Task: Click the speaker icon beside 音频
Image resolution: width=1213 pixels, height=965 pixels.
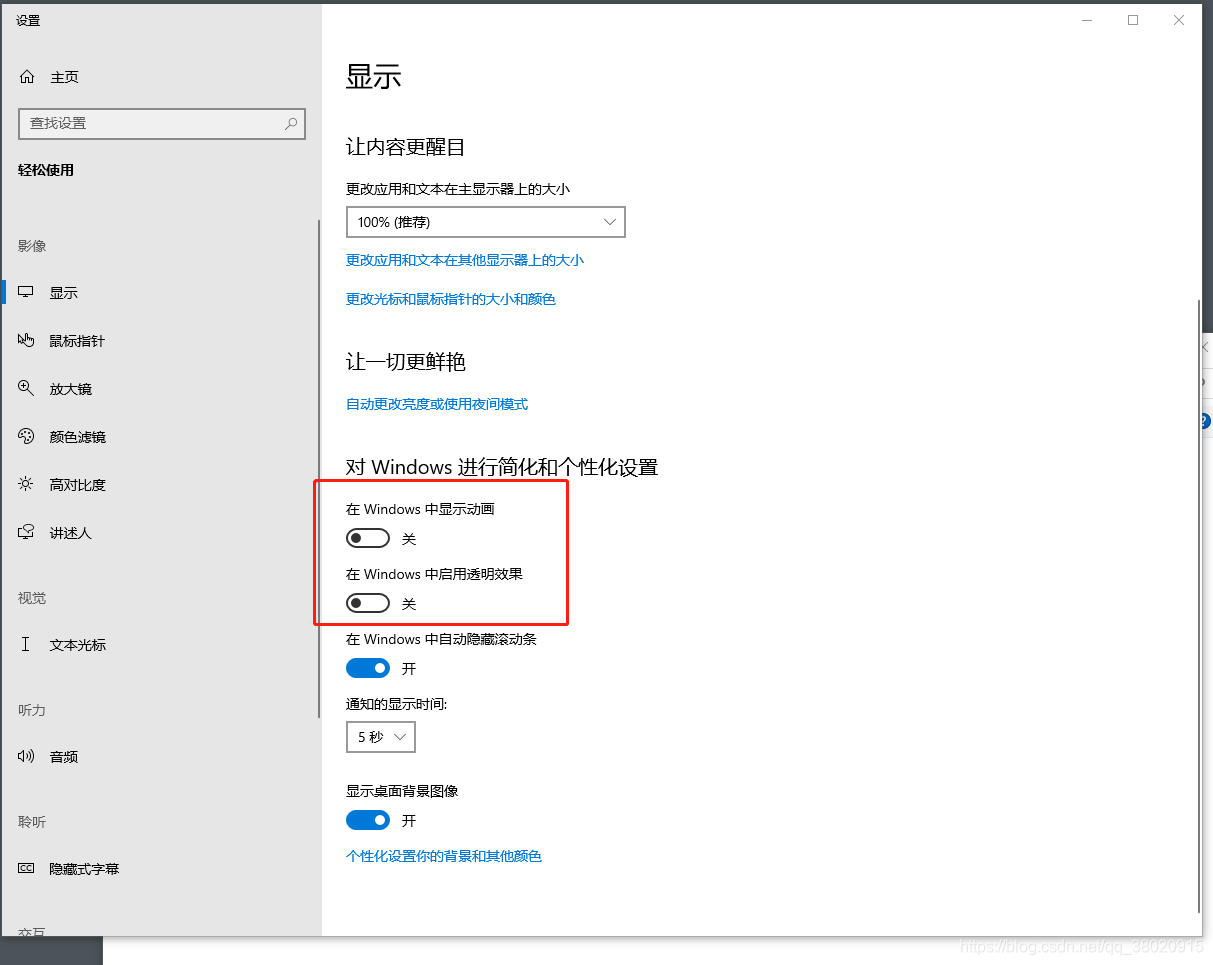Action: pyautogui.click(x=26, y=757)
